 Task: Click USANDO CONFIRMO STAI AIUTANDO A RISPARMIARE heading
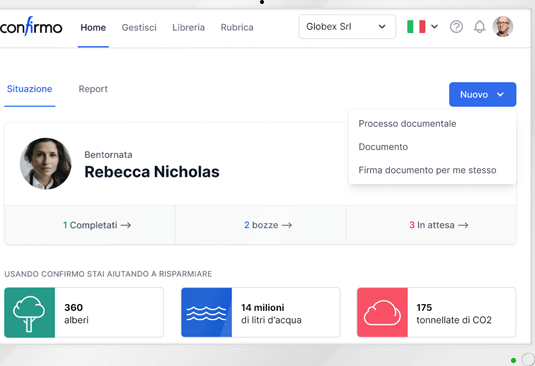point(108,274)
